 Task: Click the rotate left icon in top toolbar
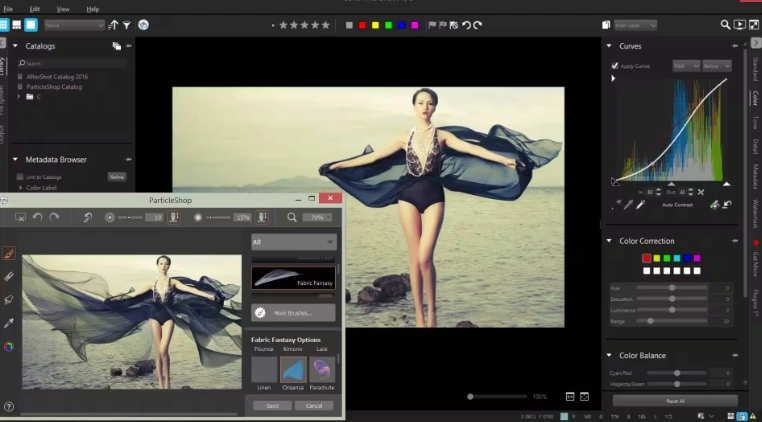tap(466, 25)
